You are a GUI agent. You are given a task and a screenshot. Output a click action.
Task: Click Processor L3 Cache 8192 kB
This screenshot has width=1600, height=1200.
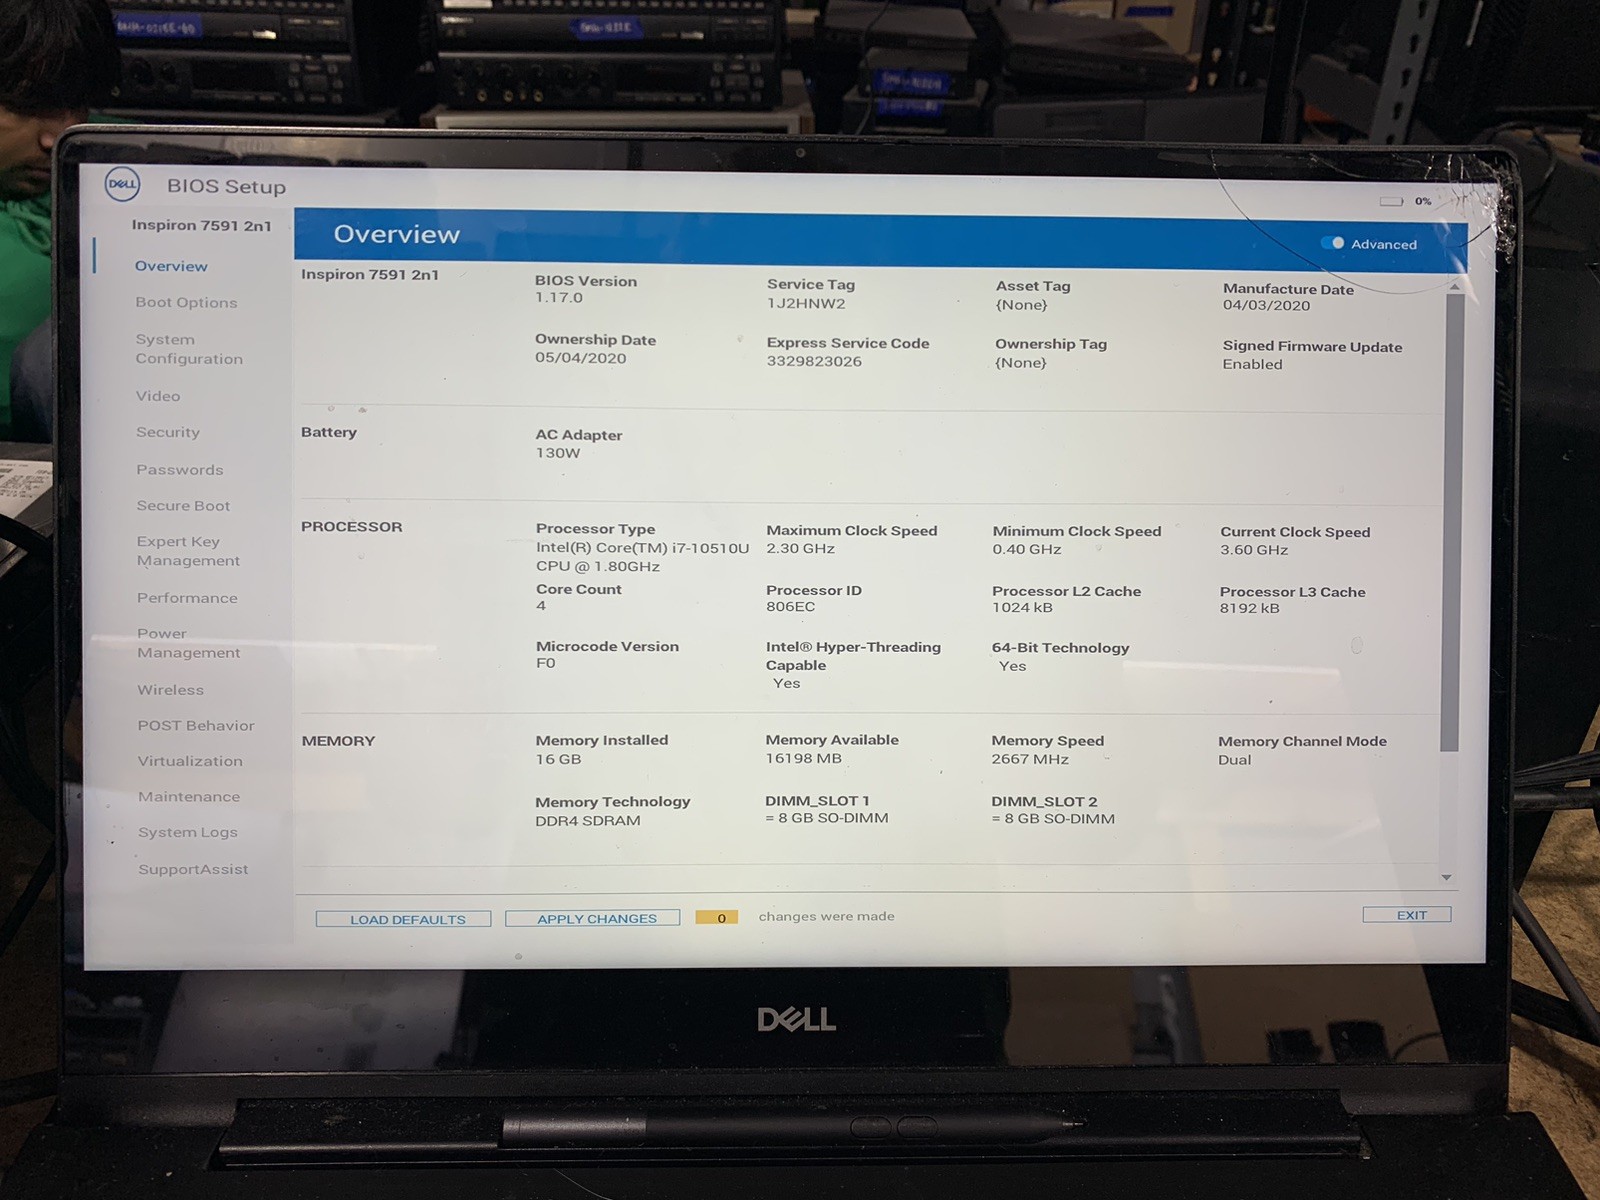[1249, 608]
